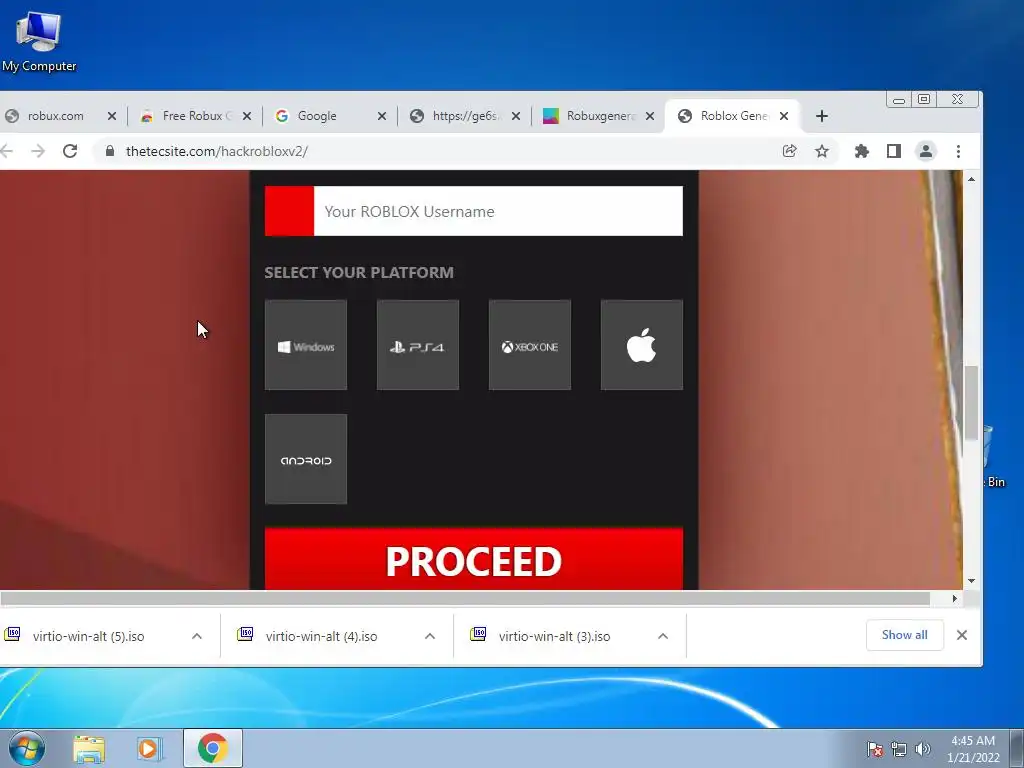Open the My Computer desktop icon
The height and width of the screenshot is (768, 1024).
pyautogui.click(x=39, y=40)
